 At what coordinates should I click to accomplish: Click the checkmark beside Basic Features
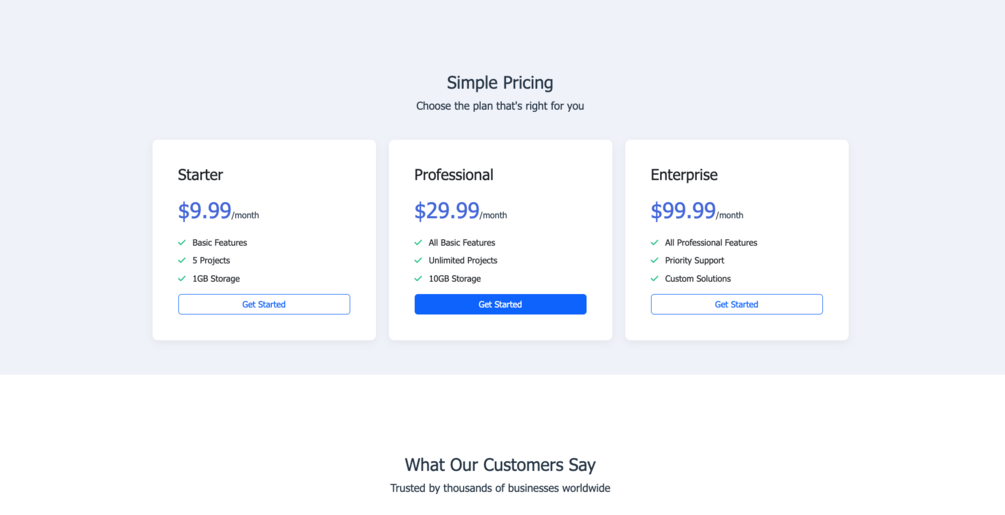(x=182, y=243)
